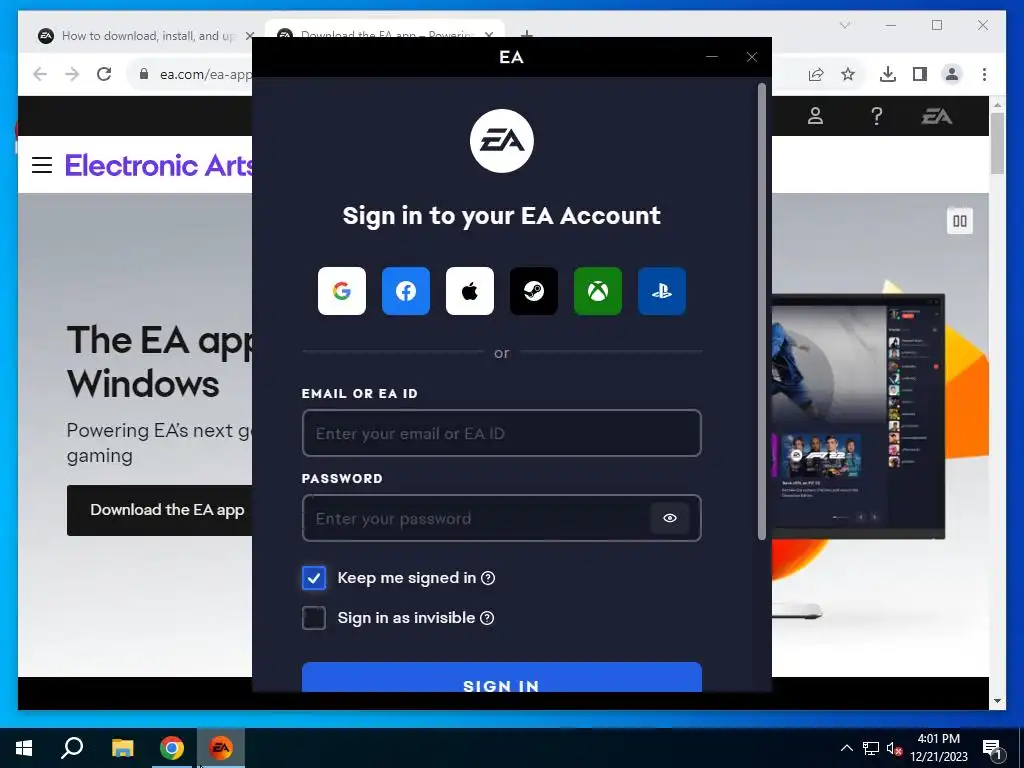This screenshot has width=1024, height=768.
Task: Reload the EA web page
Action: 104,74
